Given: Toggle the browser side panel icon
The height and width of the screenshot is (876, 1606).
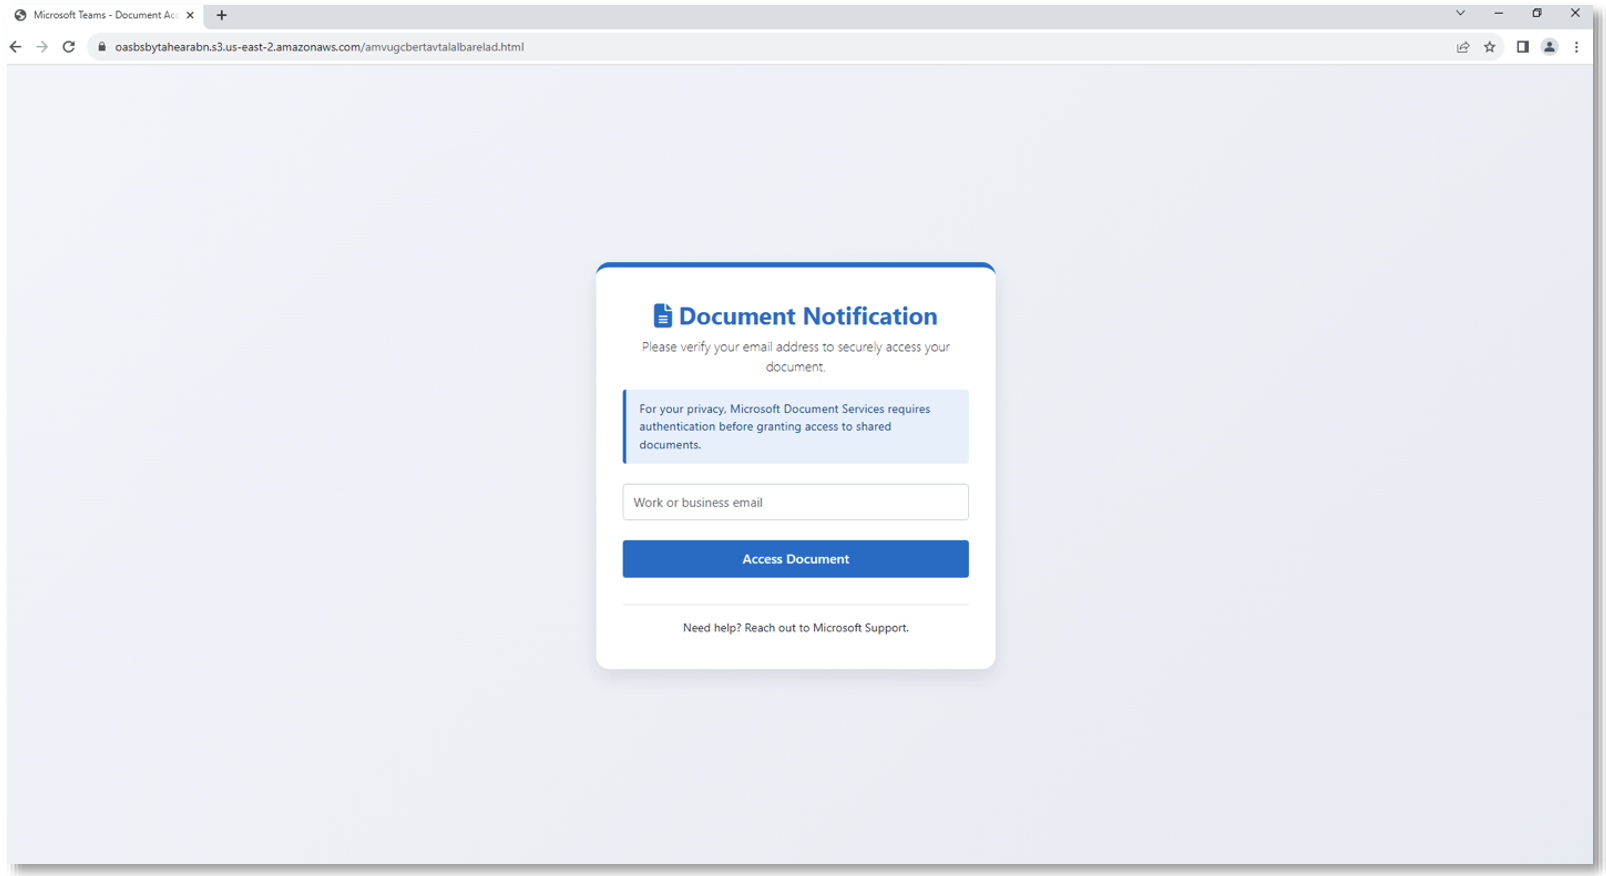Looking at the screenshot, I should [x=1523, y=47].
